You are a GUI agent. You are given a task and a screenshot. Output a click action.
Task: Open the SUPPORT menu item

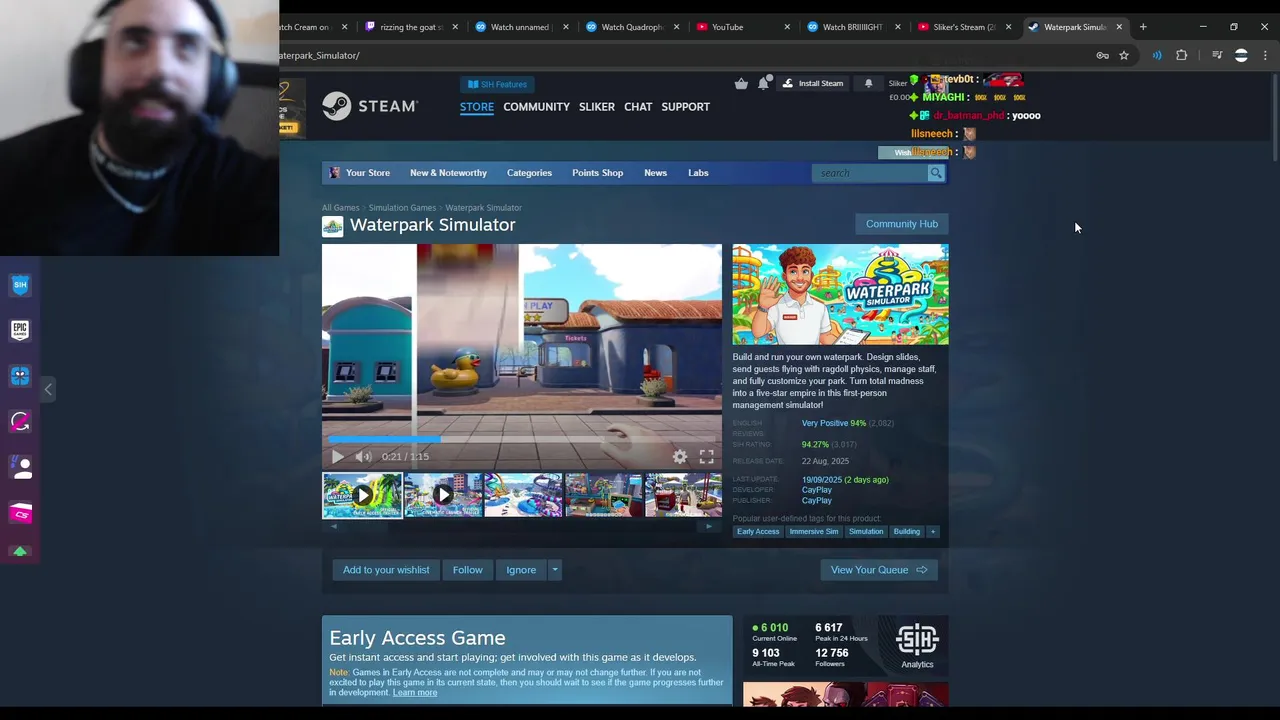685,106
